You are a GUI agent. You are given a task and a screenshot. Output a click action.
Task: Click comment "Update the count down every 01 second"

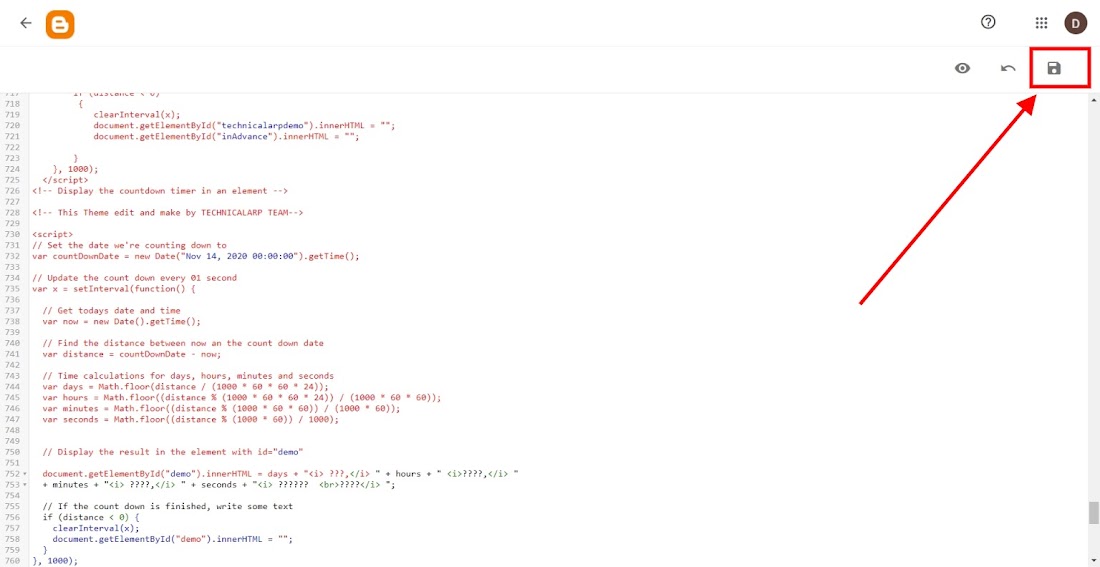135,278
